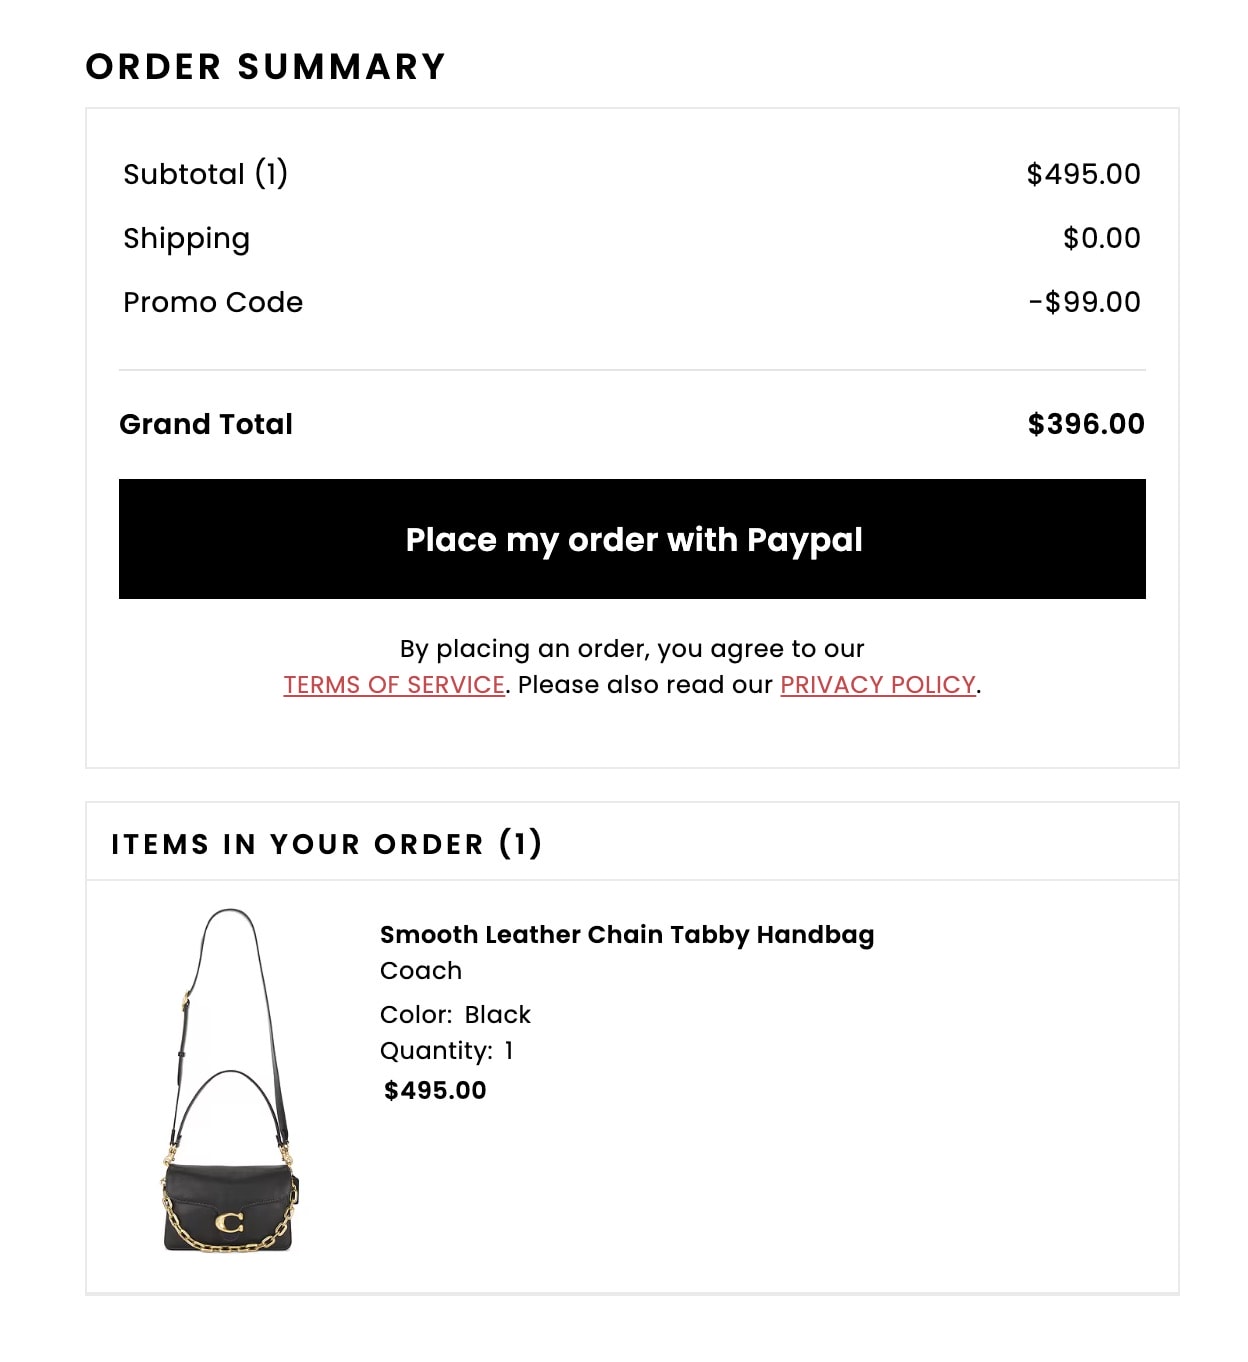Click the Grand Total label
Viewport: 1248px width, 1362px height.
point(206,424)
